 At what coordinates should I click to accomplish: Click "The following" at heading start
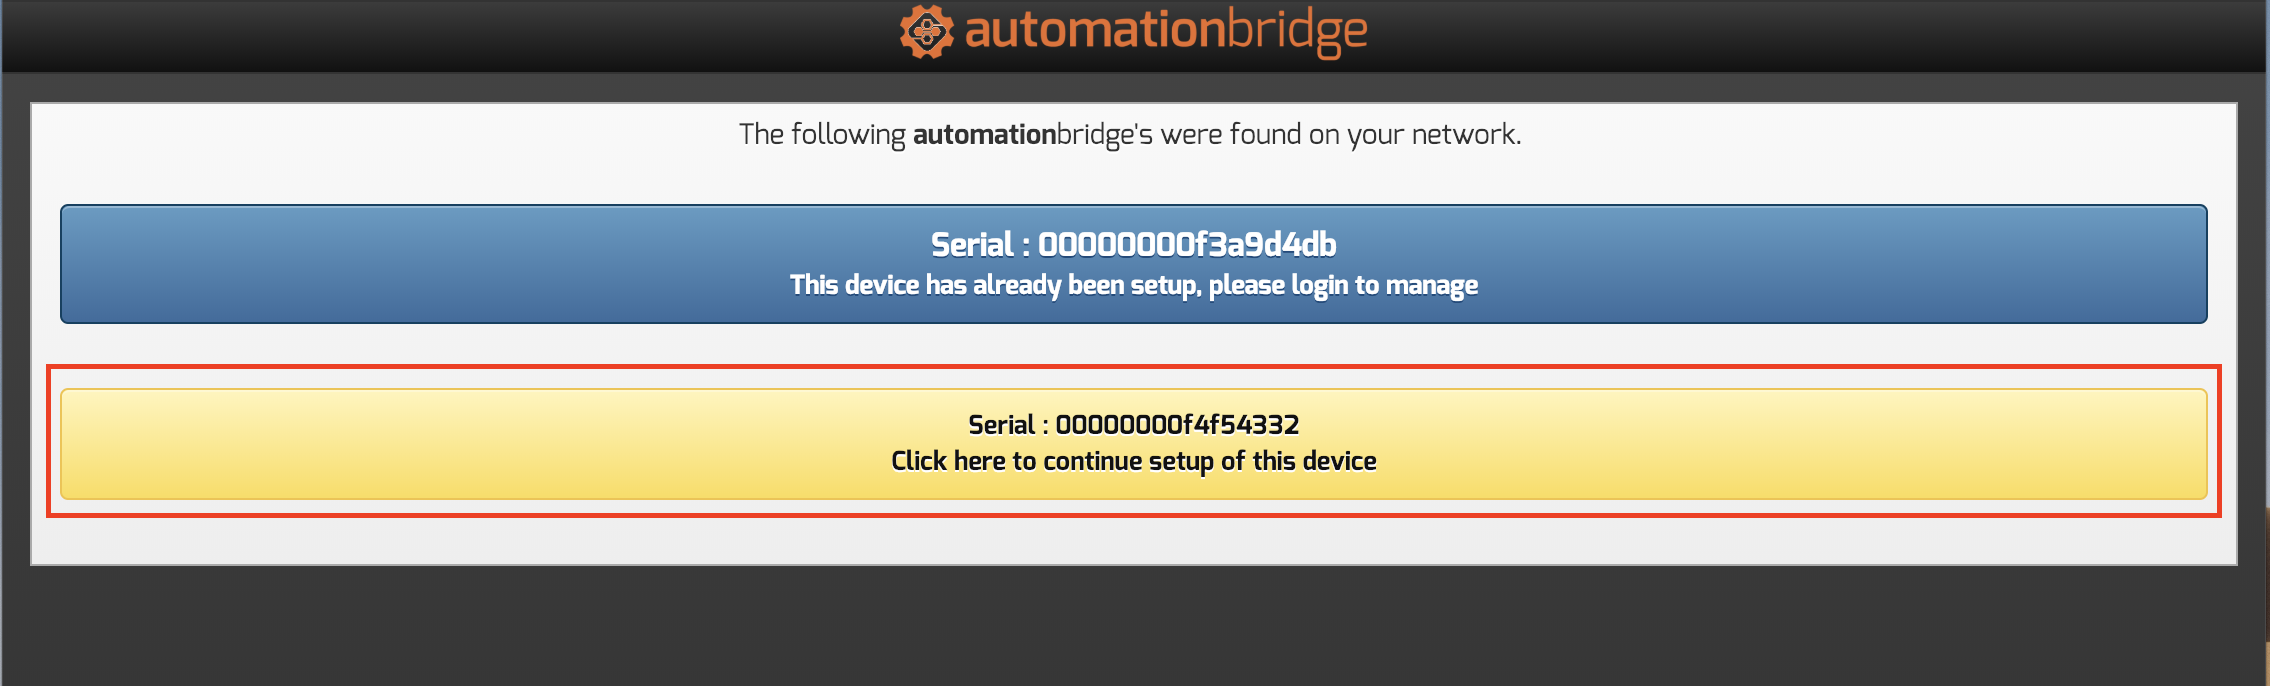click(821, 134)
